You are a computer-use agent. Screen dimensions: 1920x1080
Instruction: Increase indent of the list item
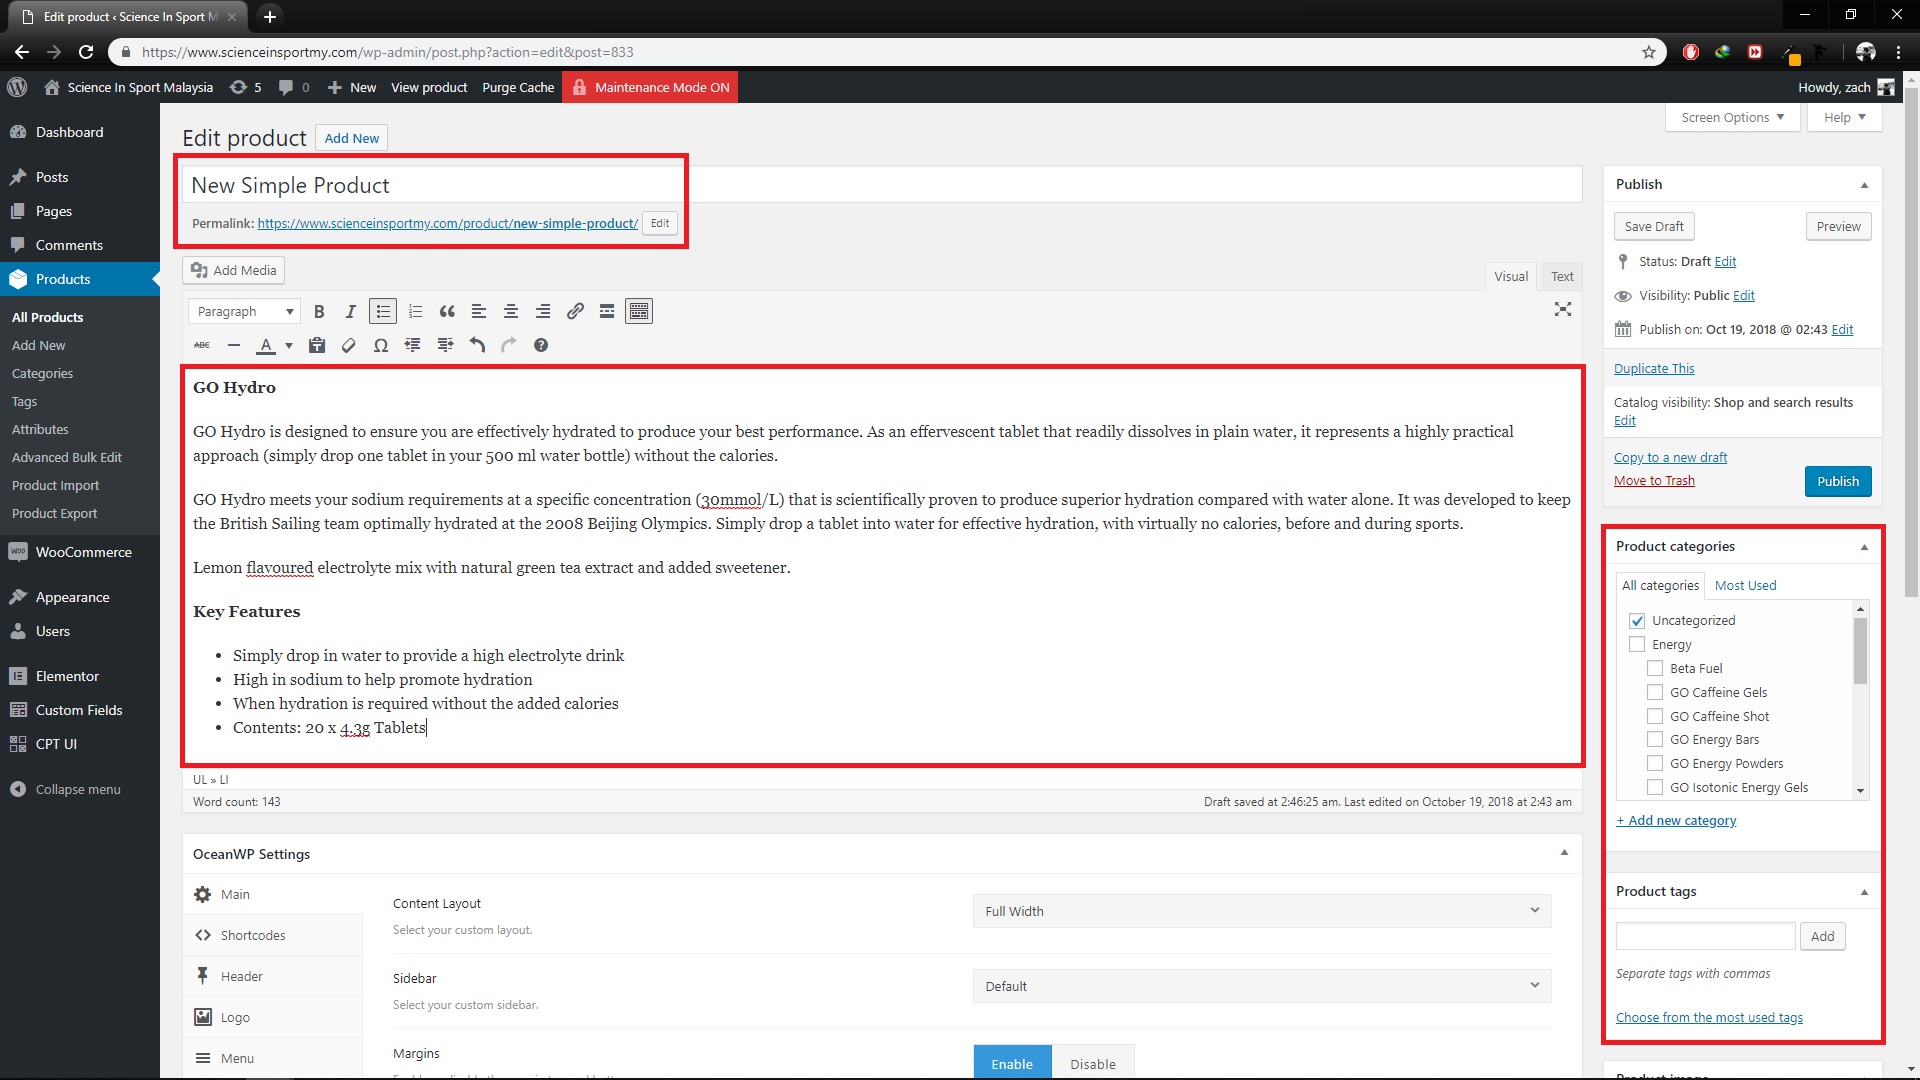click(445, 345)
